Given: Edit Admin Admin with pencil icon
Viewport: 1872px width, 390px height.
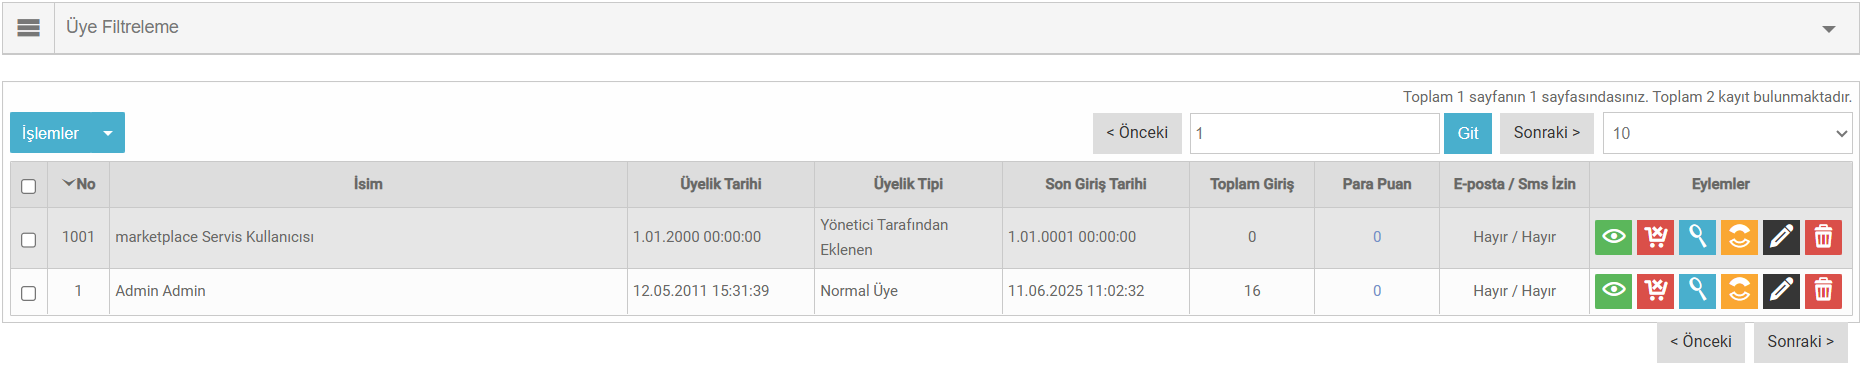Looking at the screenshot, I should (x=1781, y=291).
